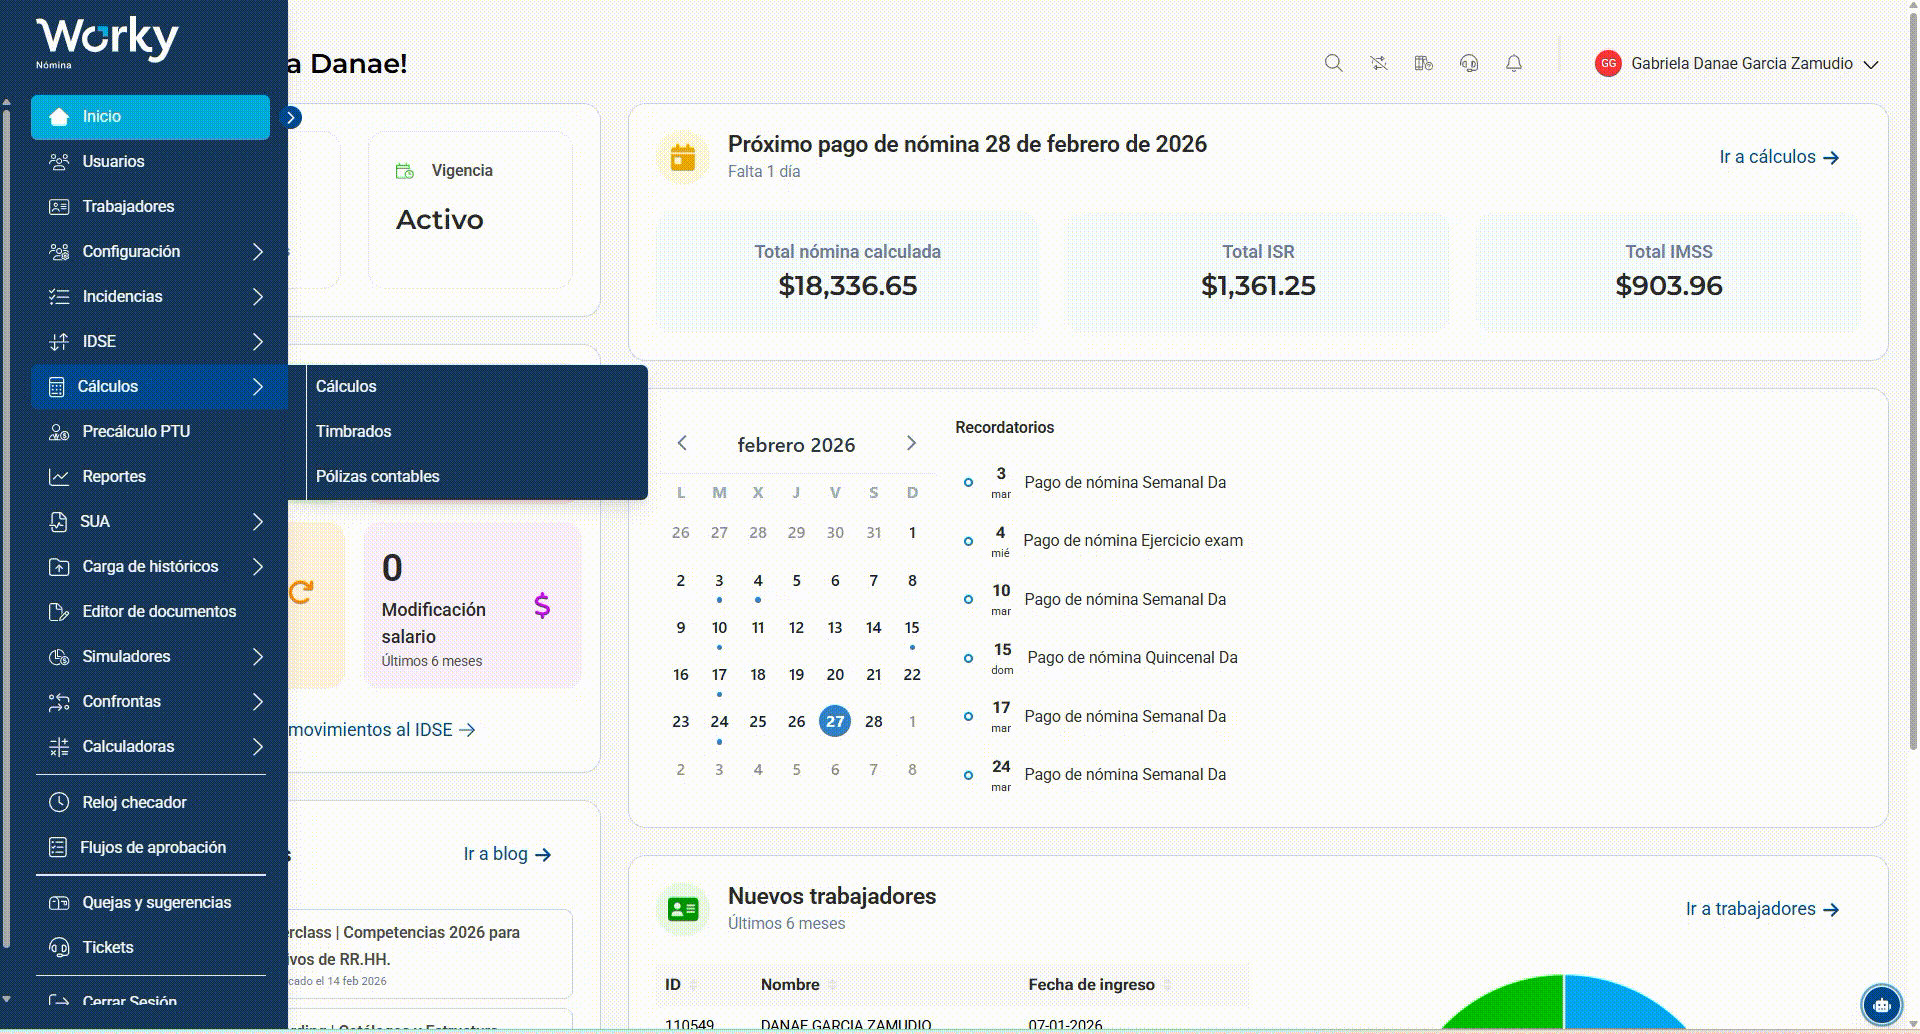Click the Trabajadores ID card sidebar icon
The height and width of the screenshot is (1034, 1920).
[x=59, y=207]
